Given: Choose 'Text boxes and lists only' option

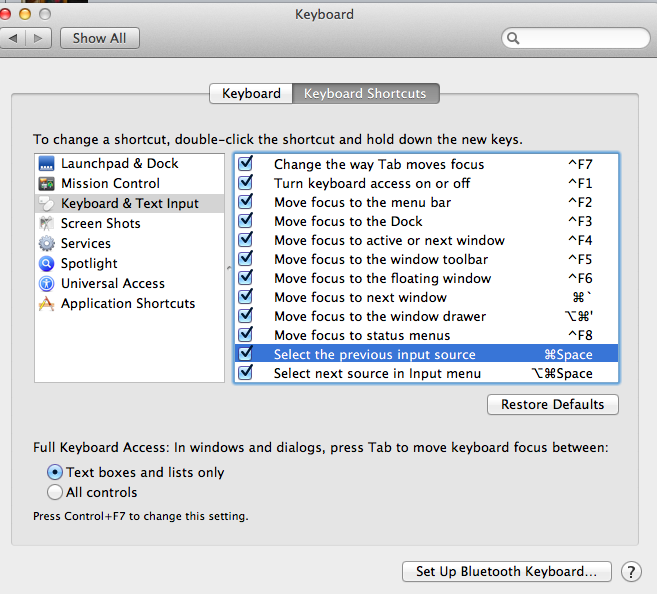Looking at the screenshot, I should pos(55,472).
